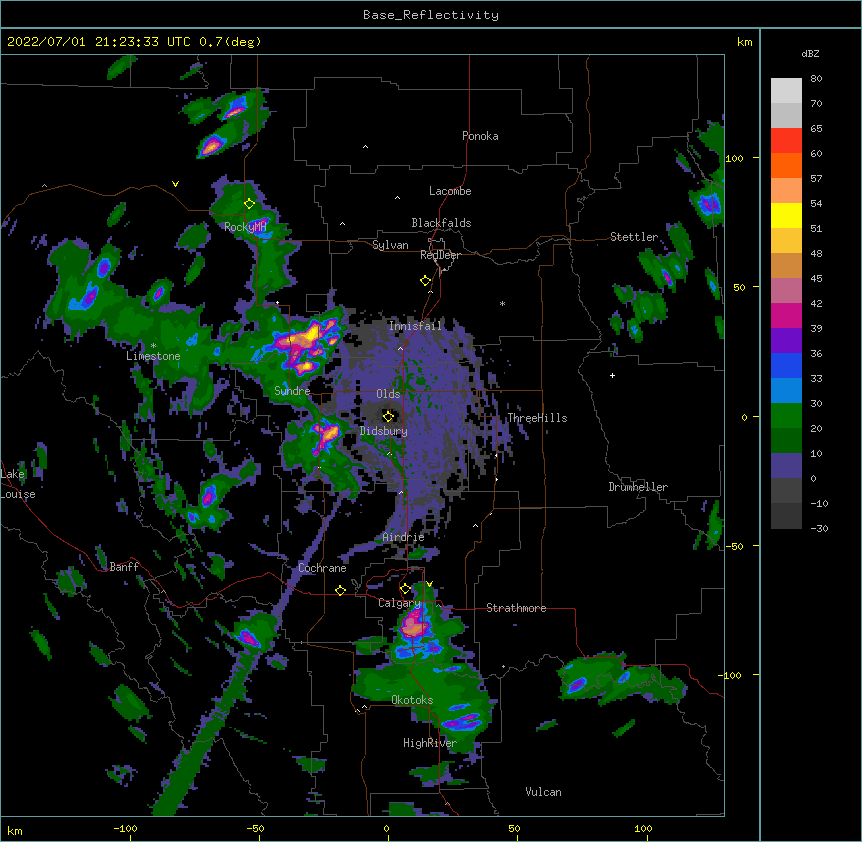
Task: Click the Lake Louise label
Action: click(x=18, y=484)
